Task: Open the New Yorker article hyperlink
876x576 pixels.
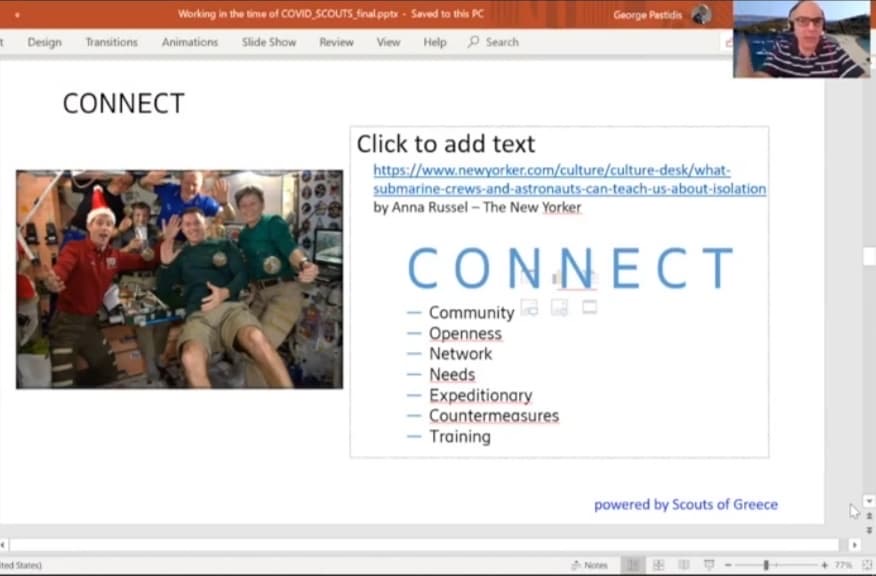Action: point(569,180)
